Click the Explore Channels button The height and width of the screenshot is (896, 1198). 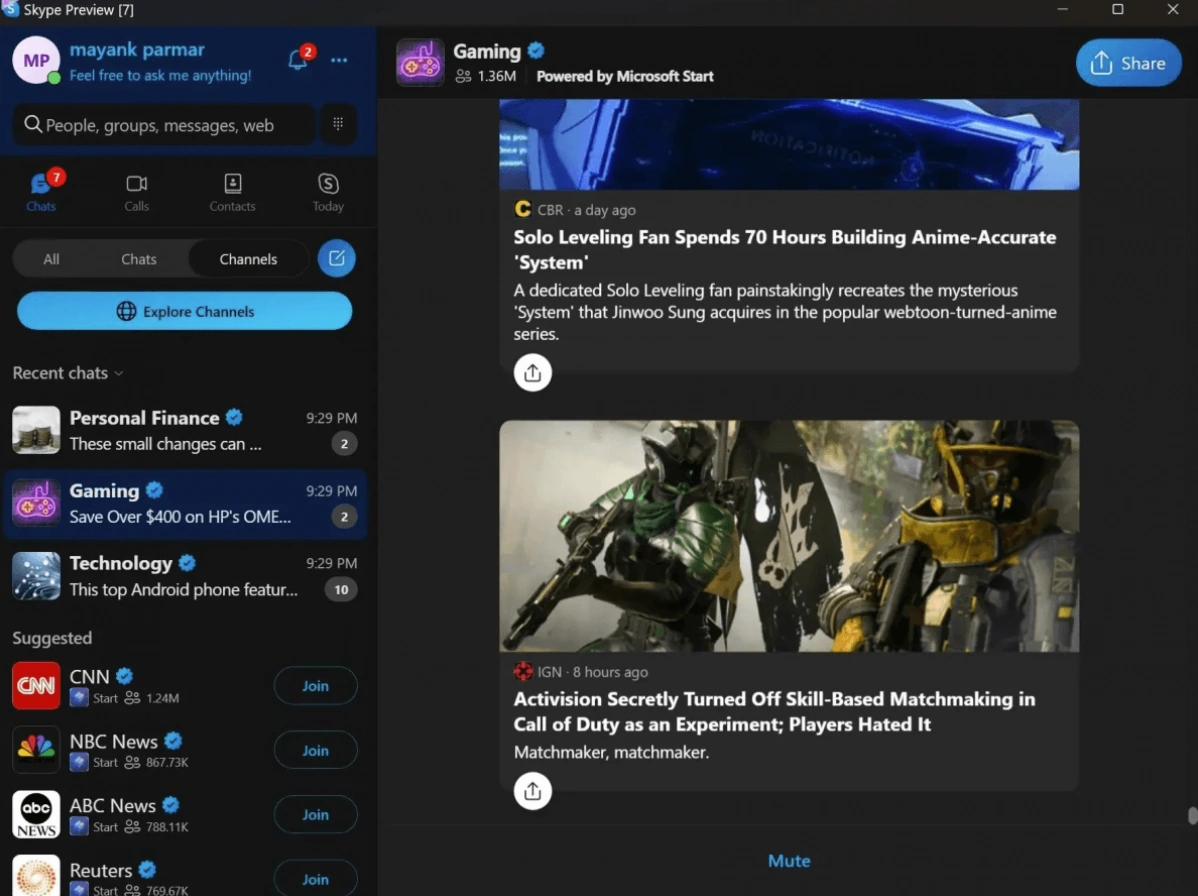(x=185, y=311)
